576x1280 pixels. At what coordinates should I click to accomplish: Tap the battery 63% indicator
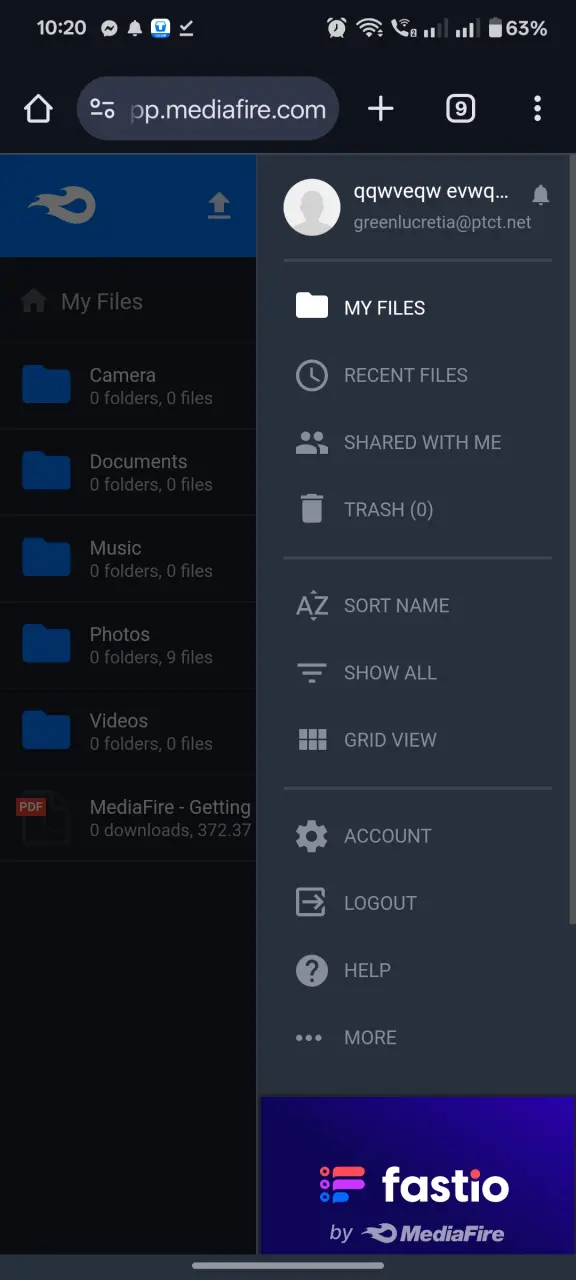[x=517, y=28]
